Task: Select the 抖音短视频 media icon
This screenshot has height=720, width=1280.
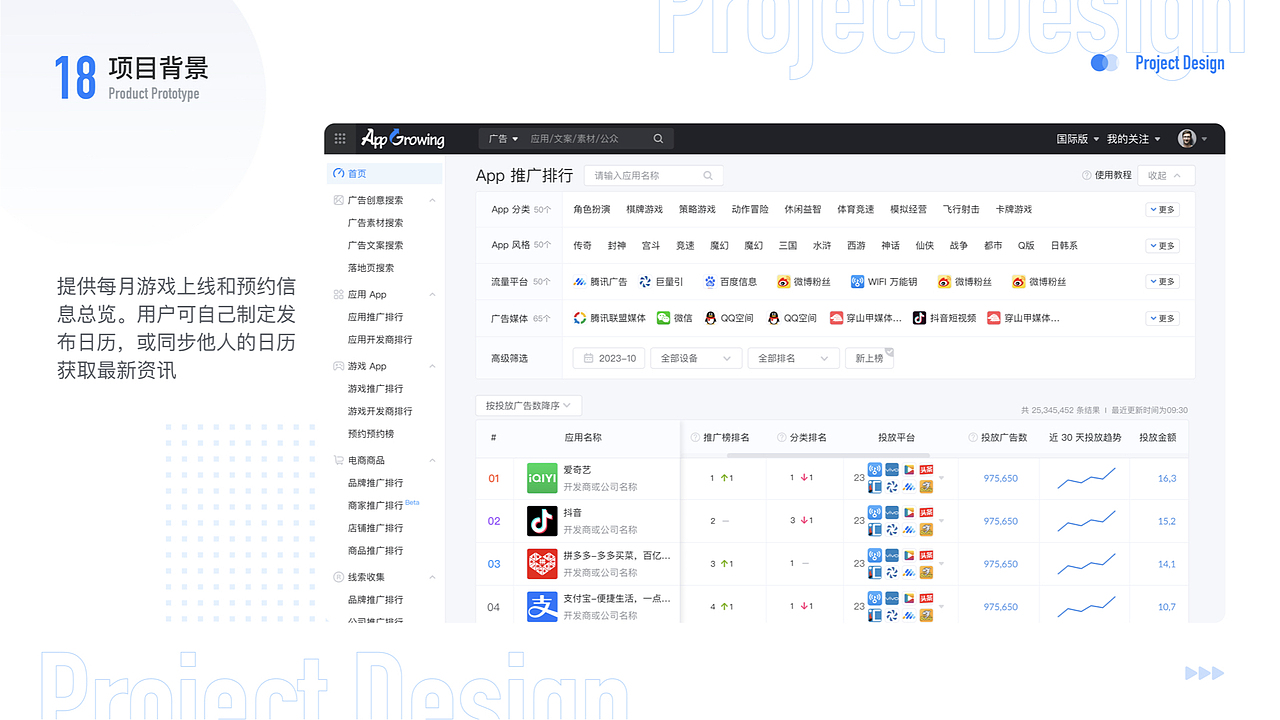Action: (919, 318)
